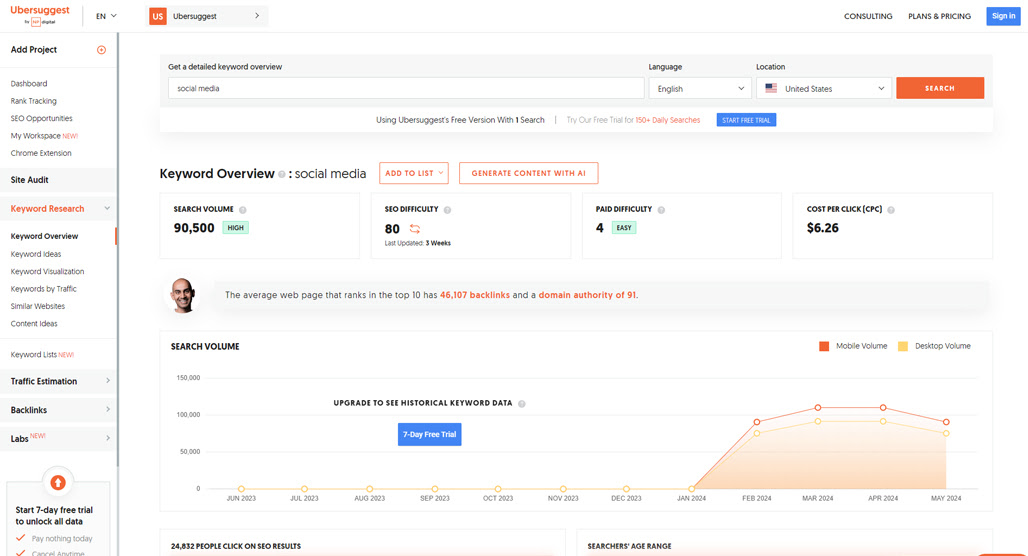Click Cost Per Click help icon
This screenshot has height=556, width=1028.
891,210
